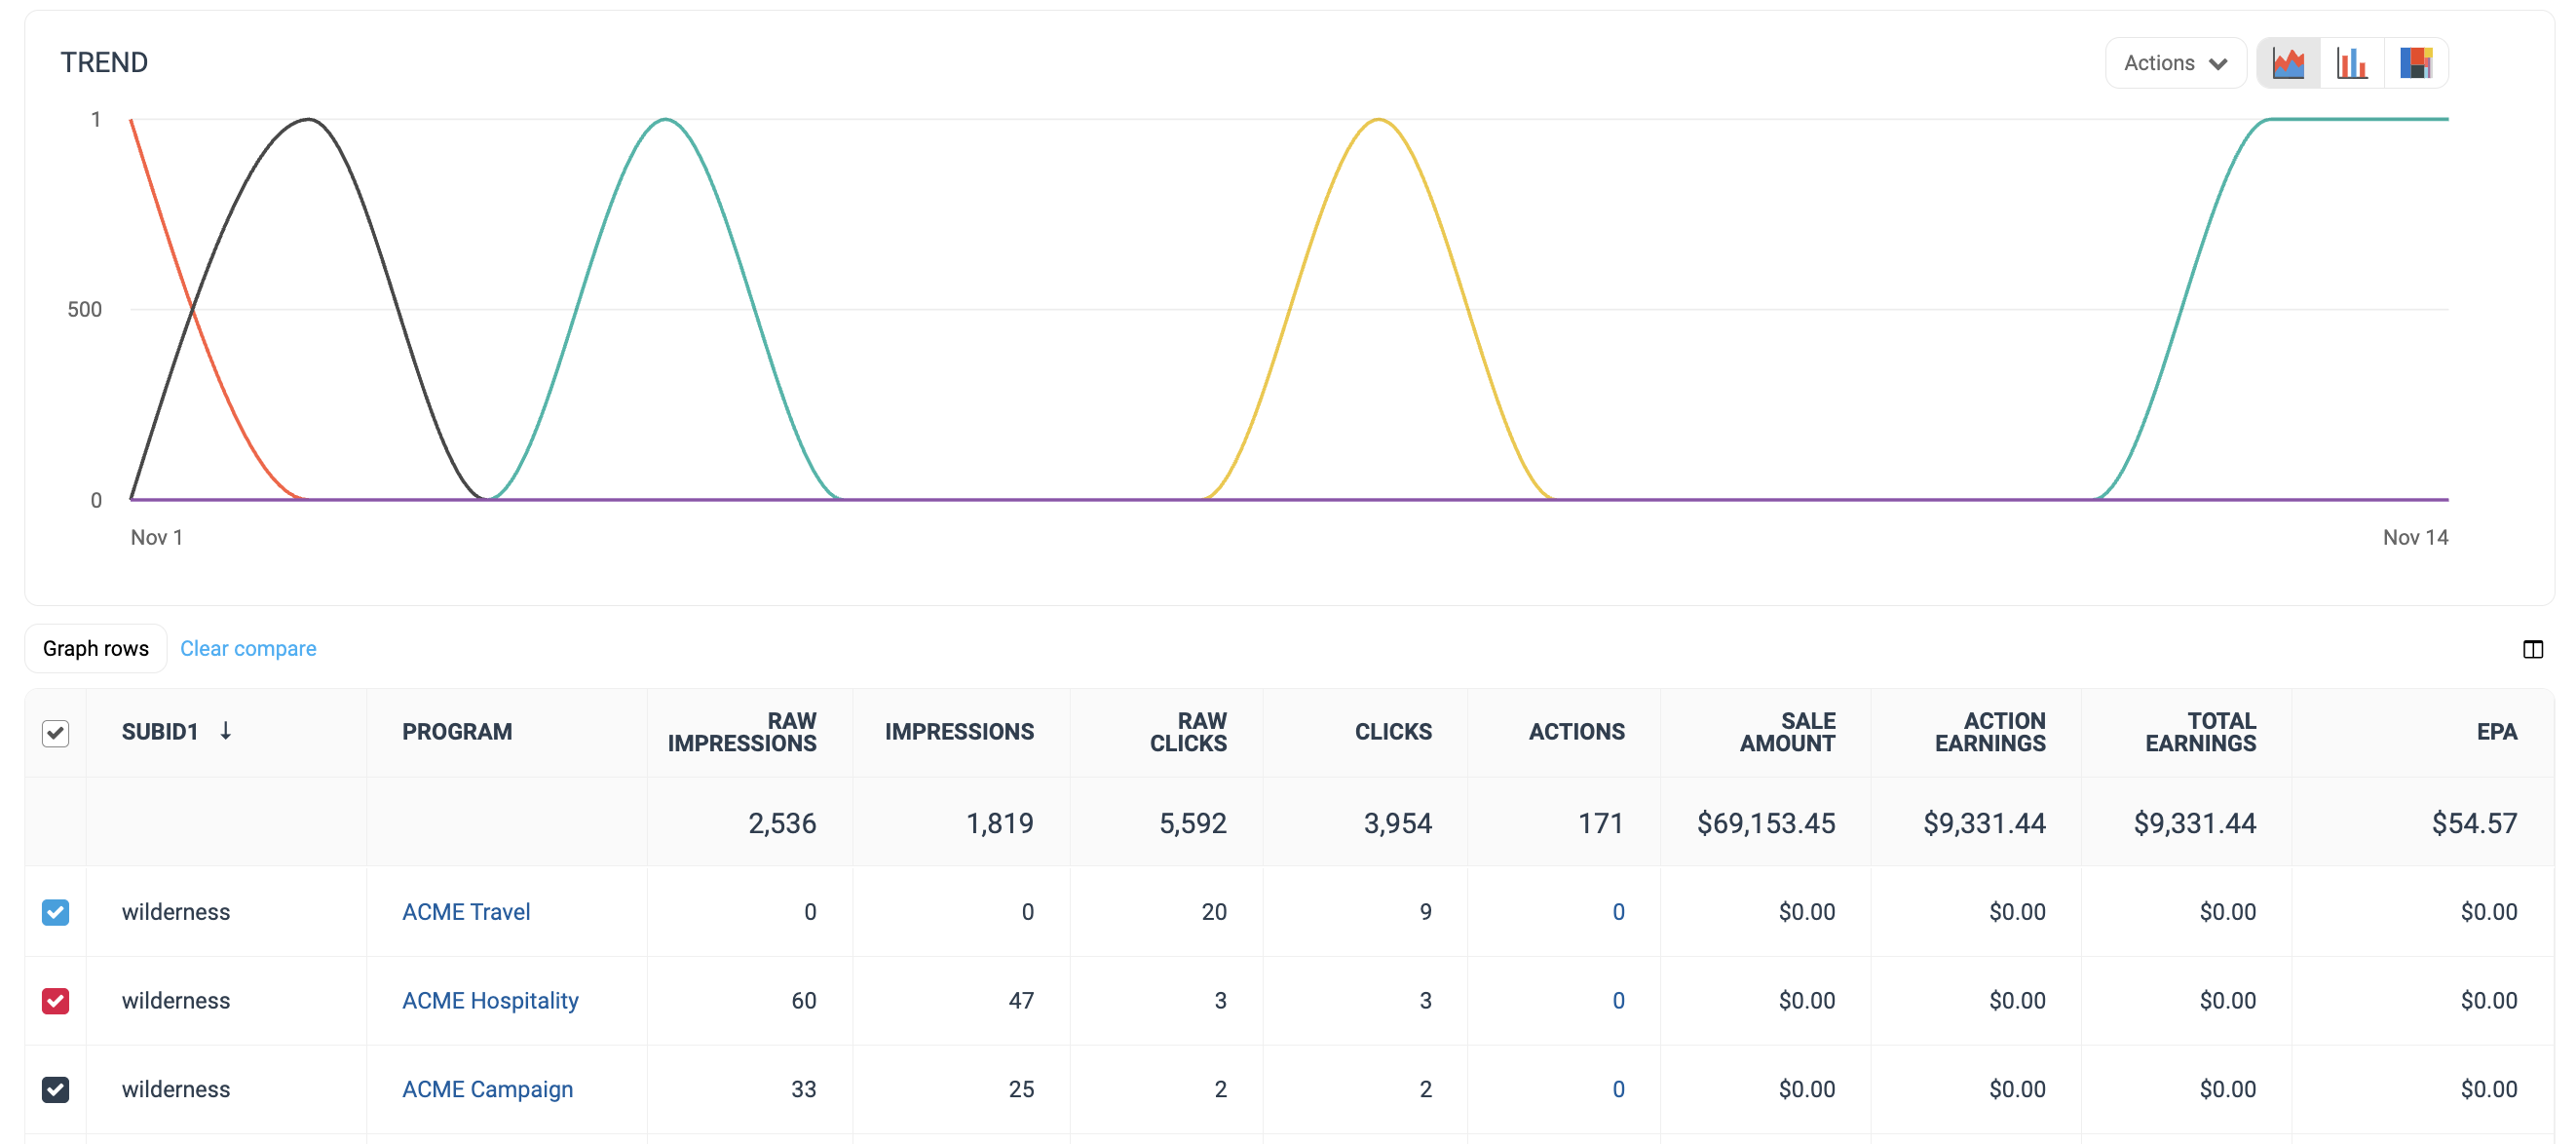Image resolution: width=2576 pixels, height=1144 pixels.
Task: Click the ACME Travel actions count
Action: [x=1618, y=912]
